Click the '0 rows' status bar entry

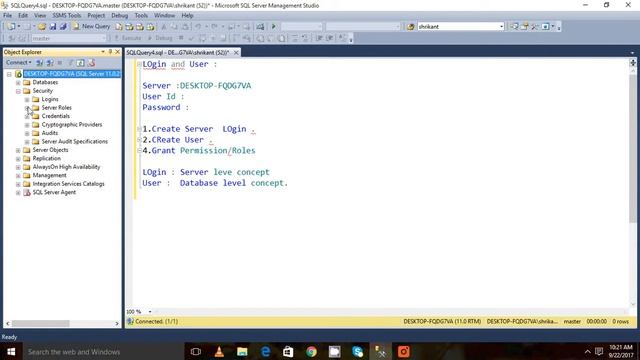pos(620,322)
